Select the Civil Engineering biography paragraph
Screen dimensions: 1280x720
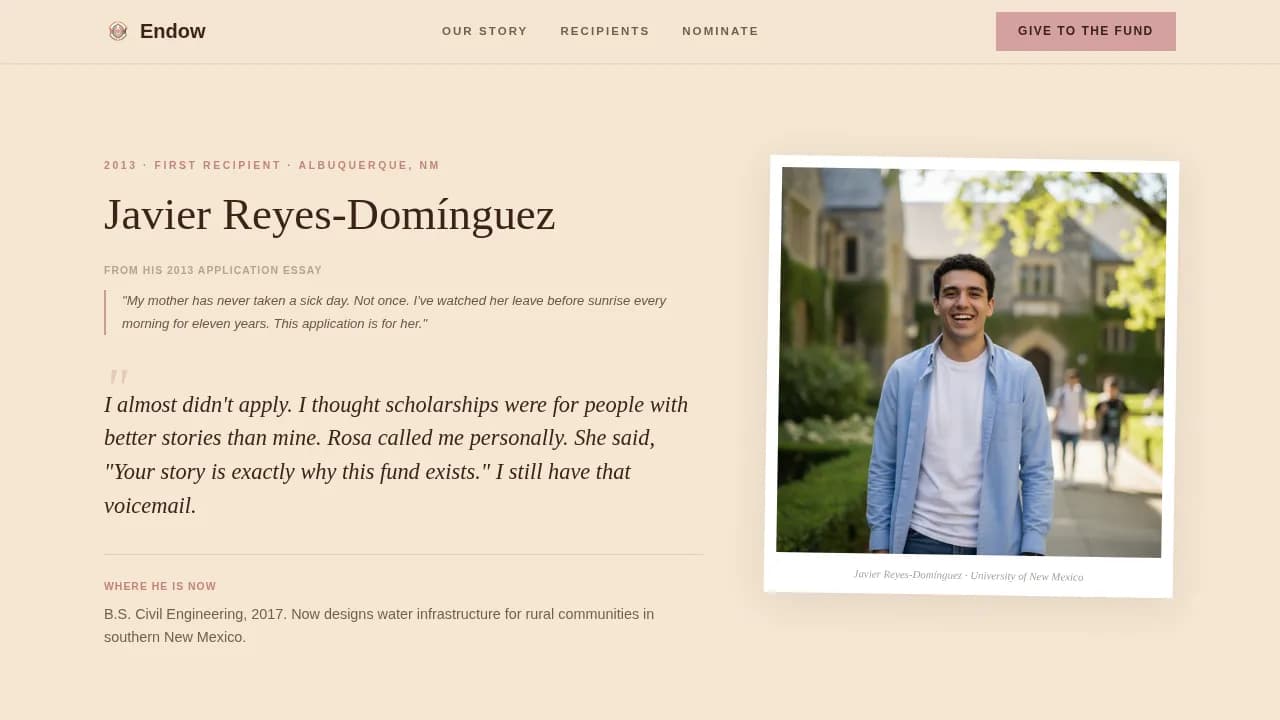[x=378, y=625]
